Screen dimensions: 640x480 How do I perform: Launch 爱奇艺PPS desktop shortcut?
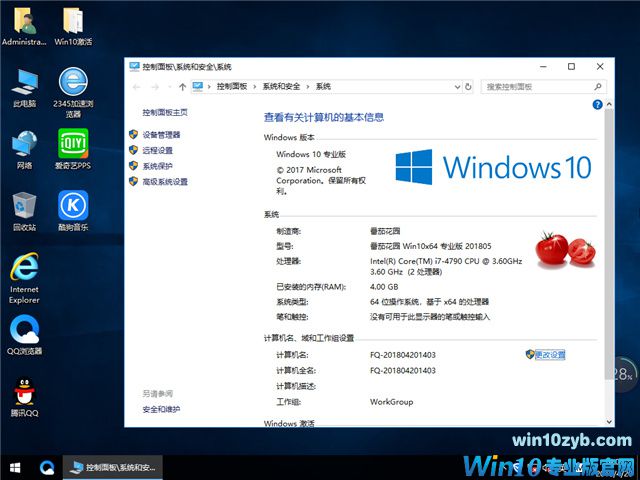coord(73,149)
